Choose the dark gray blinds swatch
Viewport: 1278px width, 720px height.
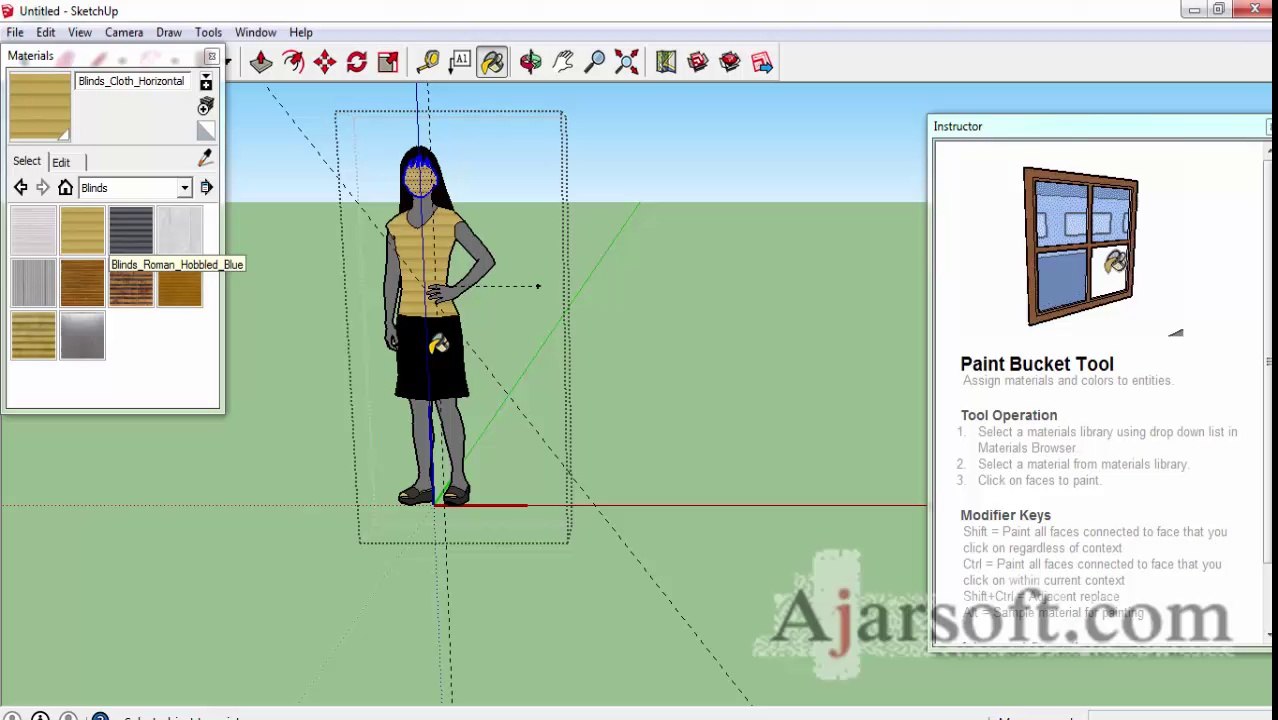click(x=131, y=230)
